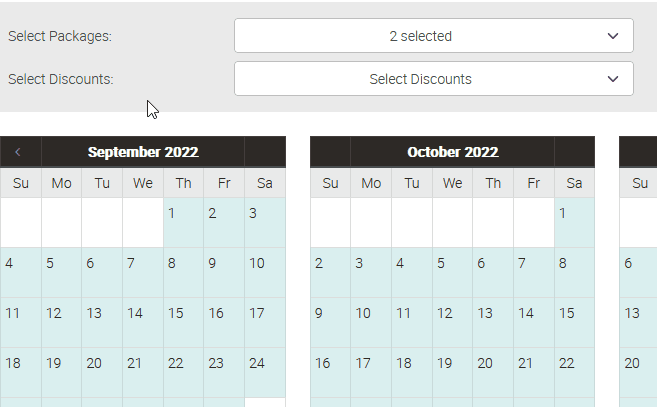Image resolution: width=657 pixels, height=407 pixels.
Task: Pick October 20 on the calendar
Action: (x=493, y=372)
